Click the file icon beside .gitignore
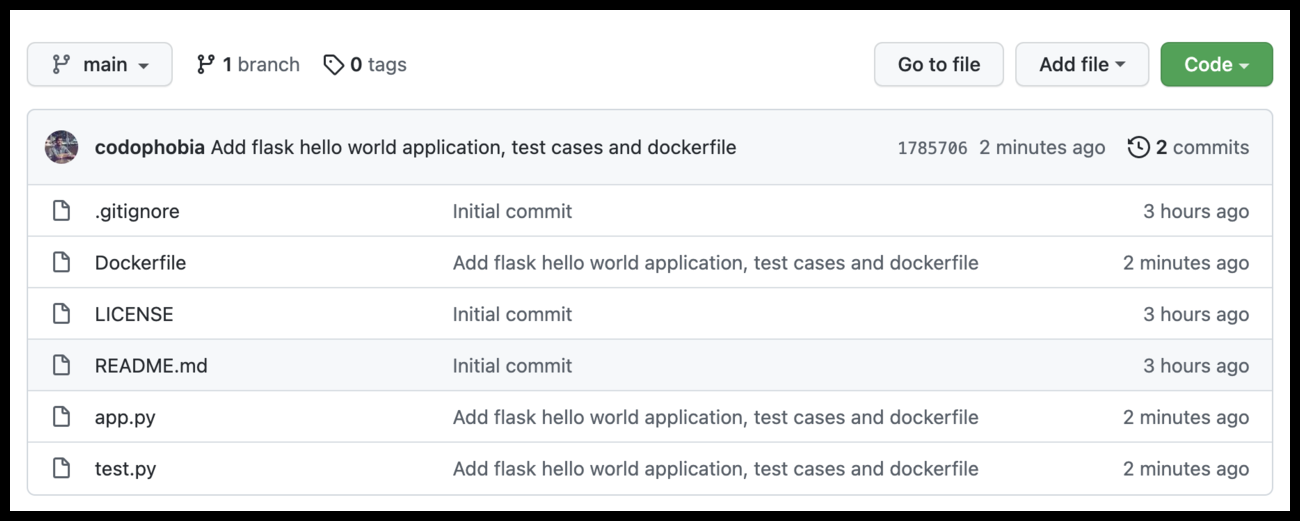Screen dimensions: 1300x521 (62, 211)
